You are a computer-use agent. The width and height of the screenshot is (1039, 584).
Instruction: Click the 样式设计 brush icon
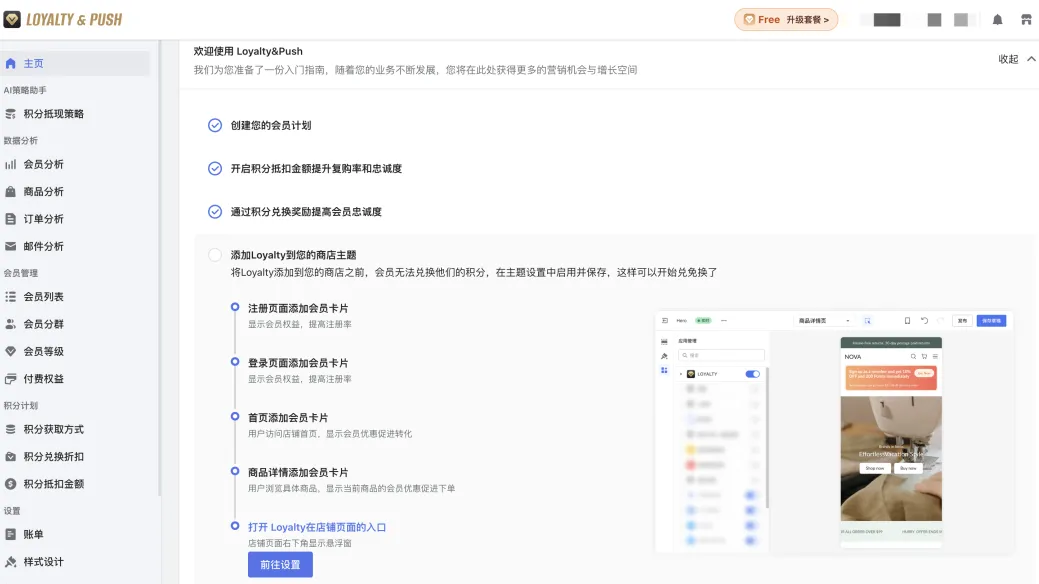11,562
